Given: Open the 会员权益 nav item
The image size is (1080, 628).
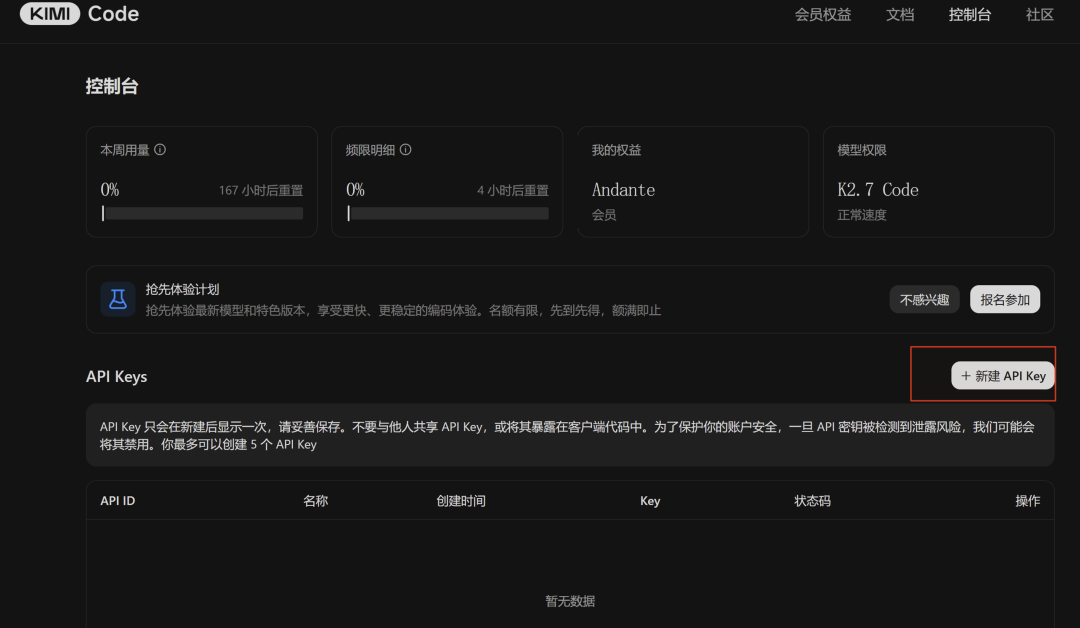Looking at the screenshot, I should [x=823, y=14].
